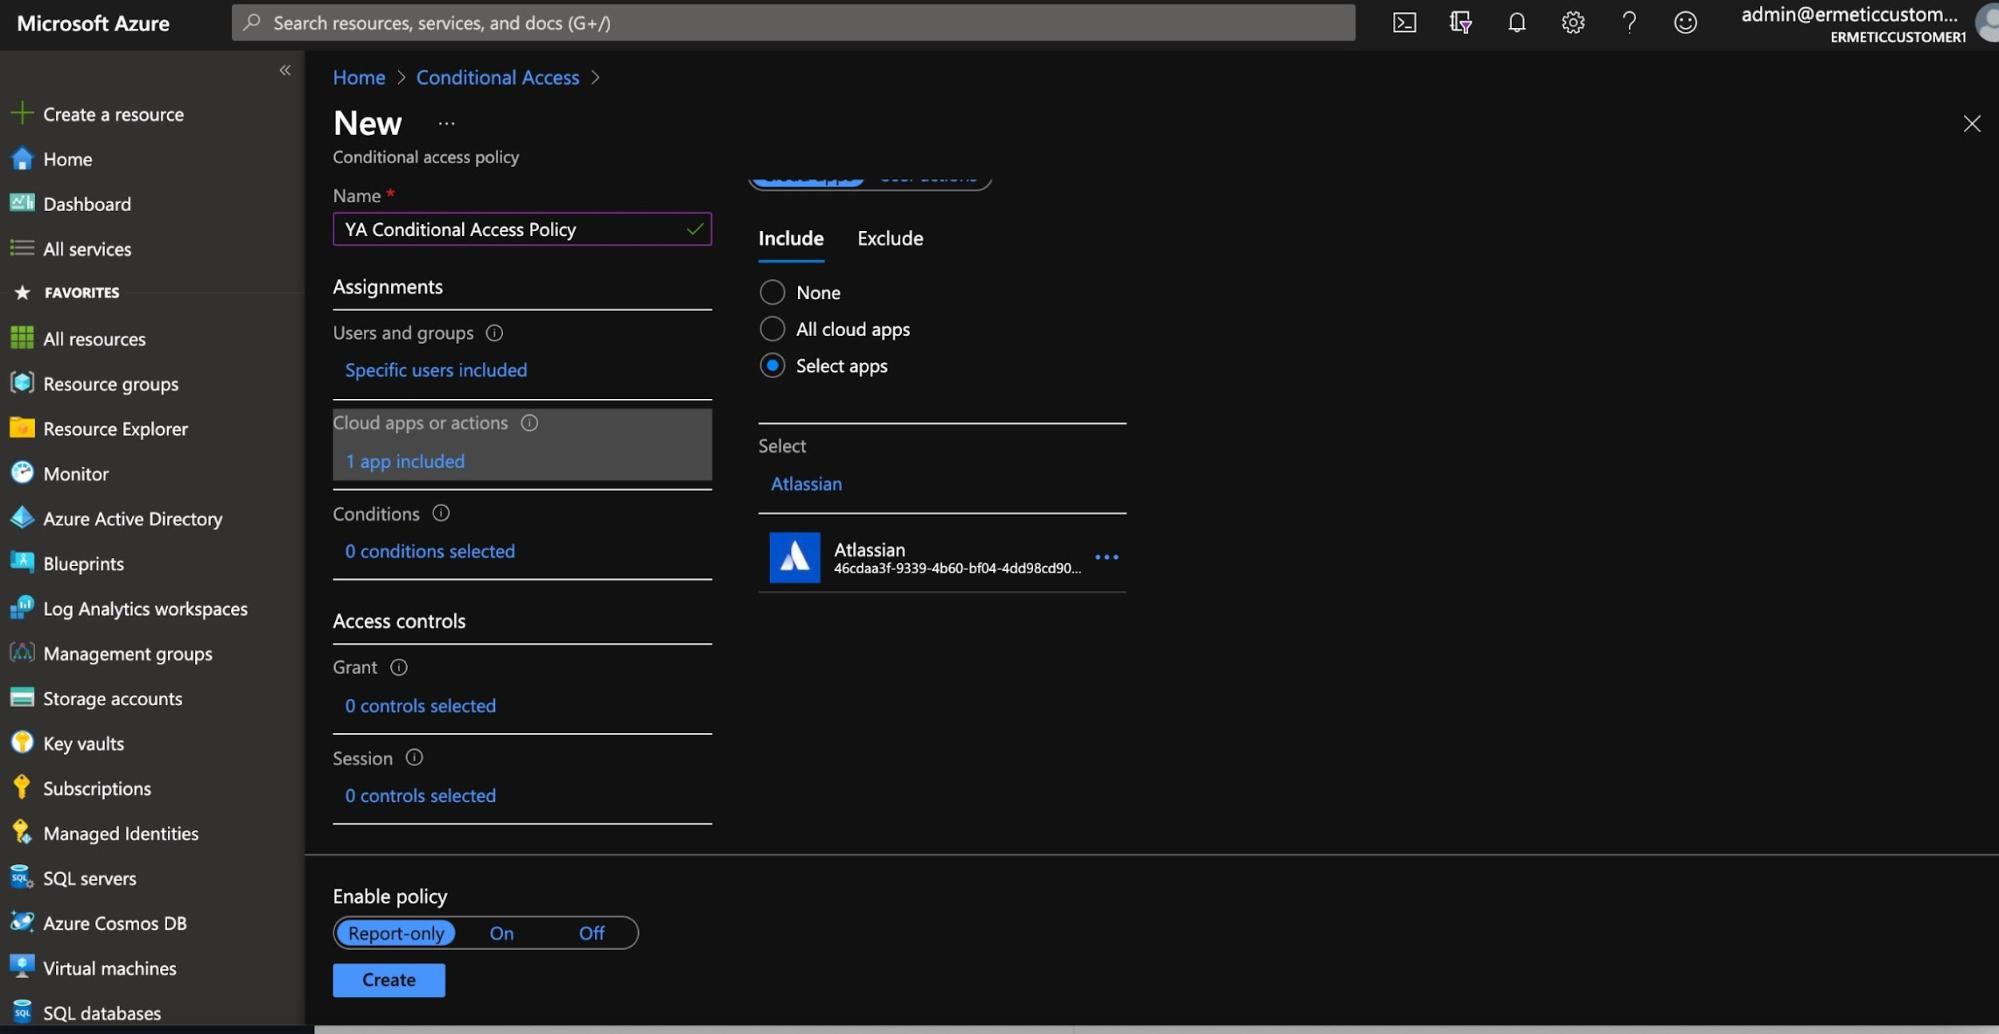Open Virtual machines from the sidebar
Image resolution: width=1999 pixels, height=1034 pixels.
[110, 968]
